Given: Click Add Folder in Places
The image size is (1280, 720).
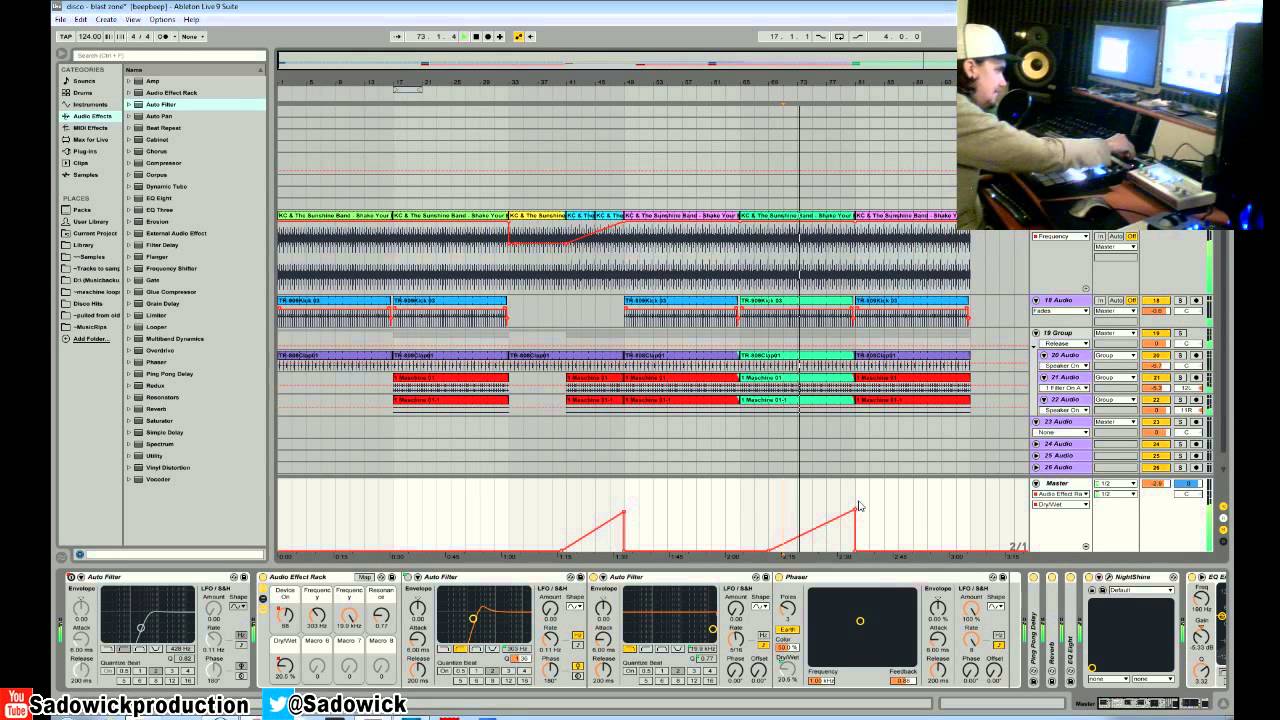Looking at the screenshot, I should [90, 339].
